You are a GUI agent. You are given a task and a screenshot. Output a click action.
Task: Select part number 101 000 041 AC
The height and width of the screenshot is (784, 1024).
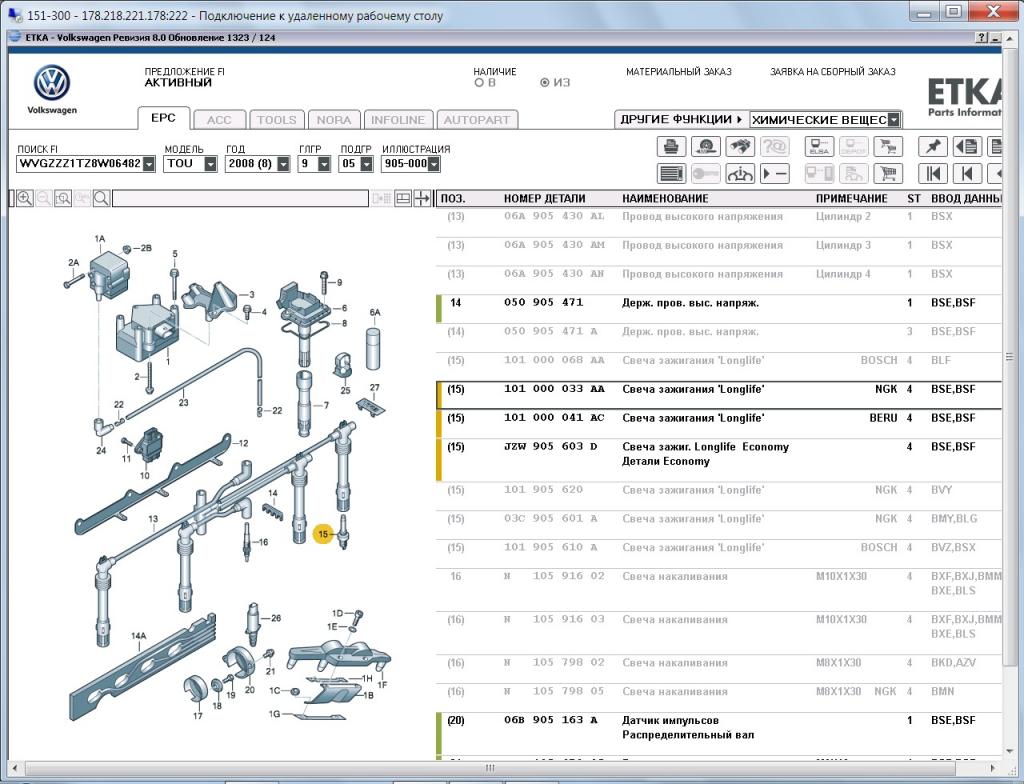554,417
